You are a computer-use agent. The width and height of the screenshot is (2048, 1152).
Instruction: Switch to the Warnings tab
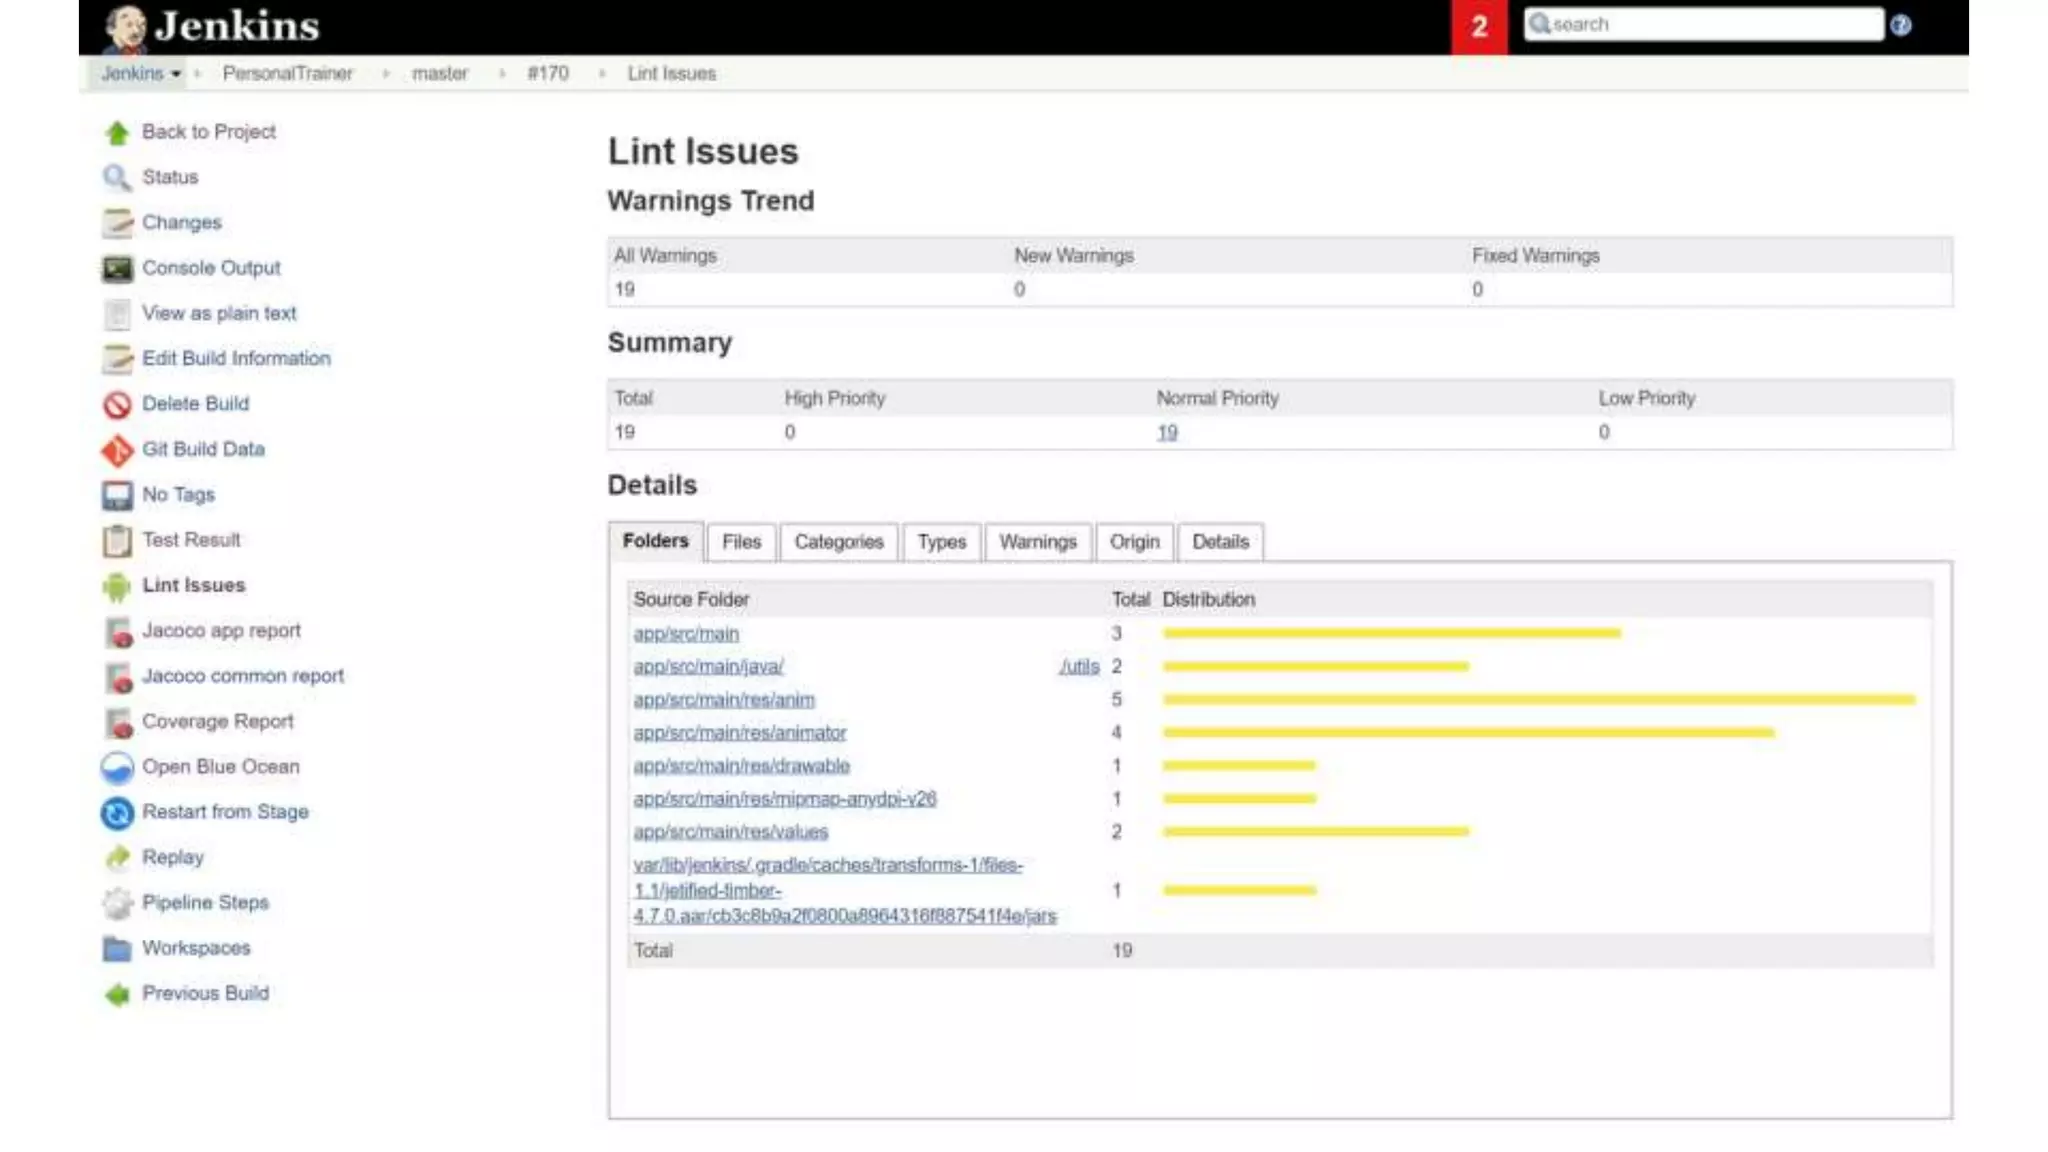point(1037,542)
